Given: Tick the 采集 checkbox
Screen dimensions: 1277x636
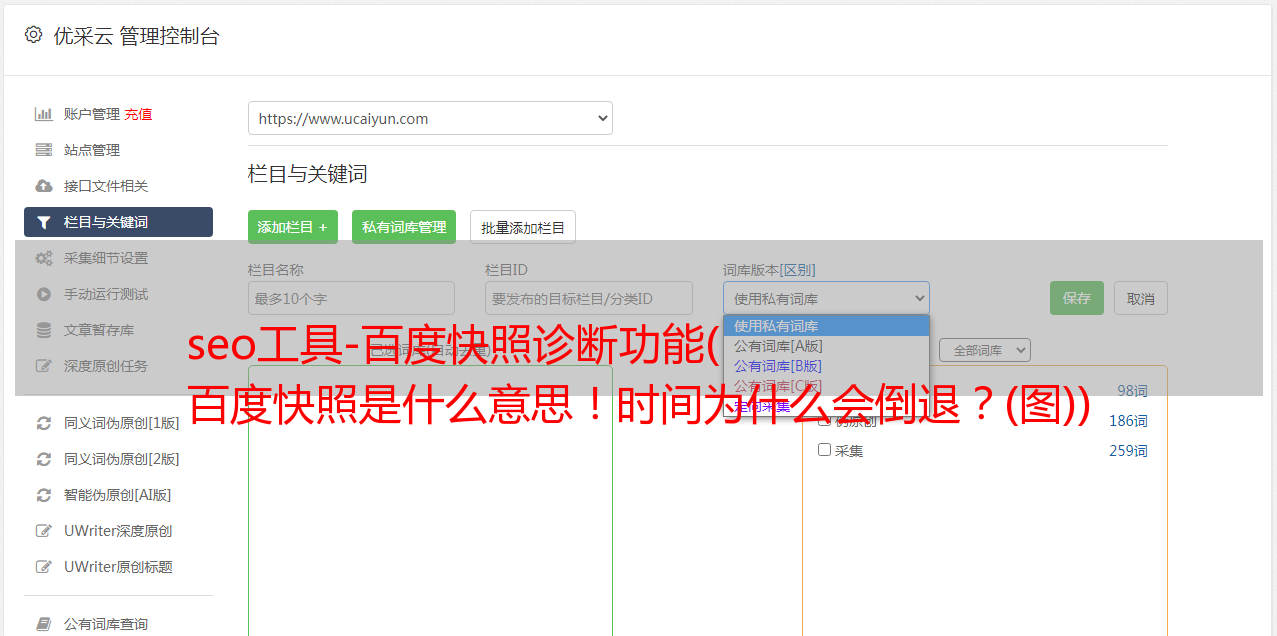Looking at the screenshot, I should click(x=825, y=450).
